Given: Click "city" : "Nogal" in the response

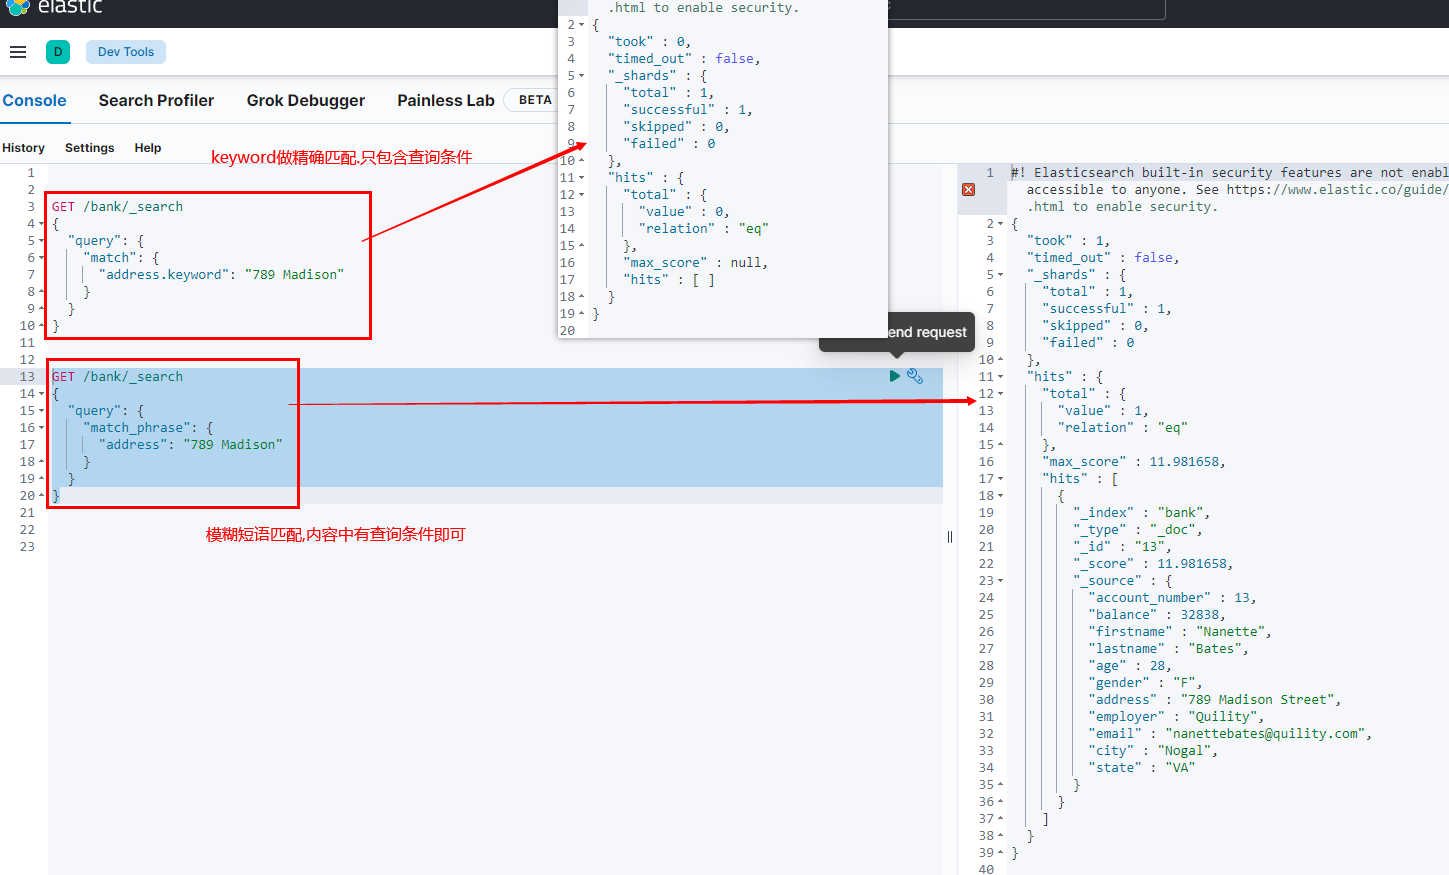Looking at the screenshot, I should click(x=1153, y=751).
